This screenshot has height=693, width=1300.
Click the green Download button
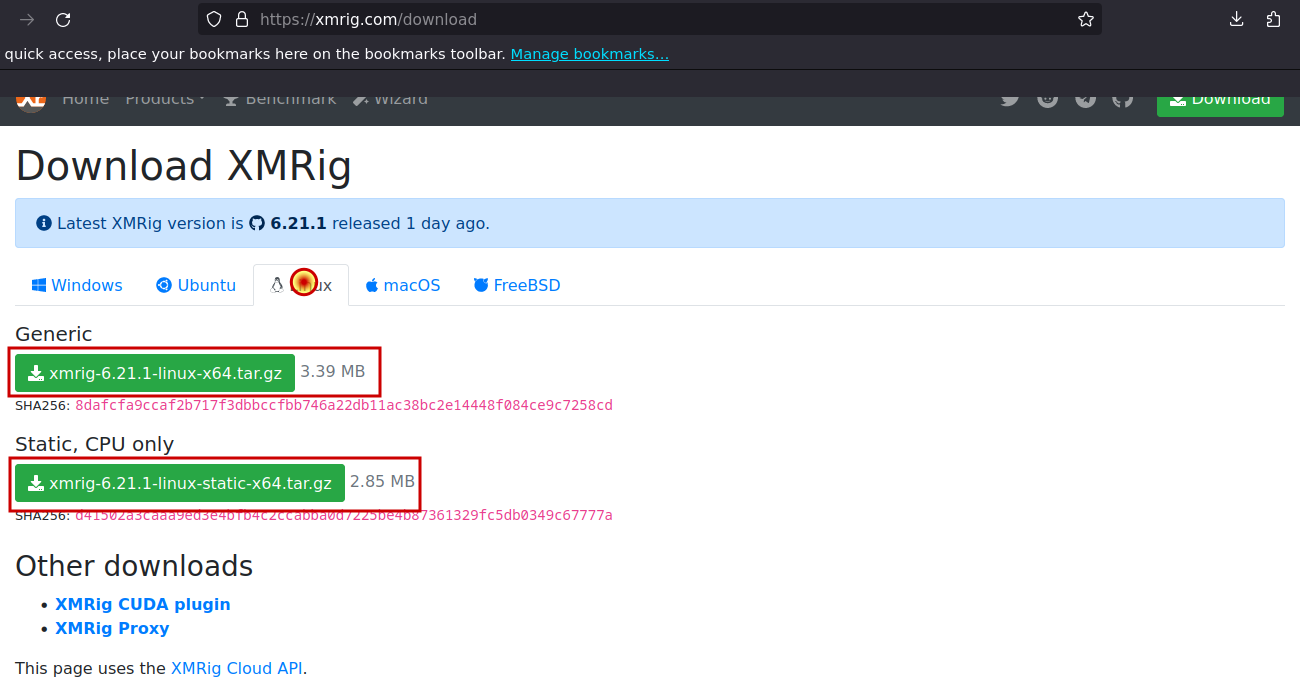[x=1220, y=98]
